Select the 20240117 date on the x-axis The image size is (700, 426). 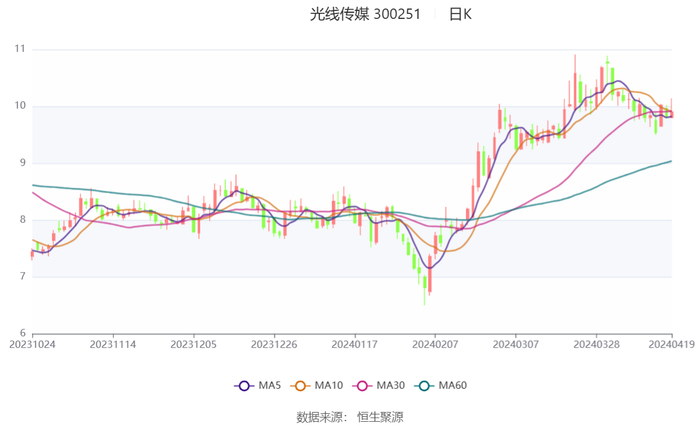coord(354,343)
